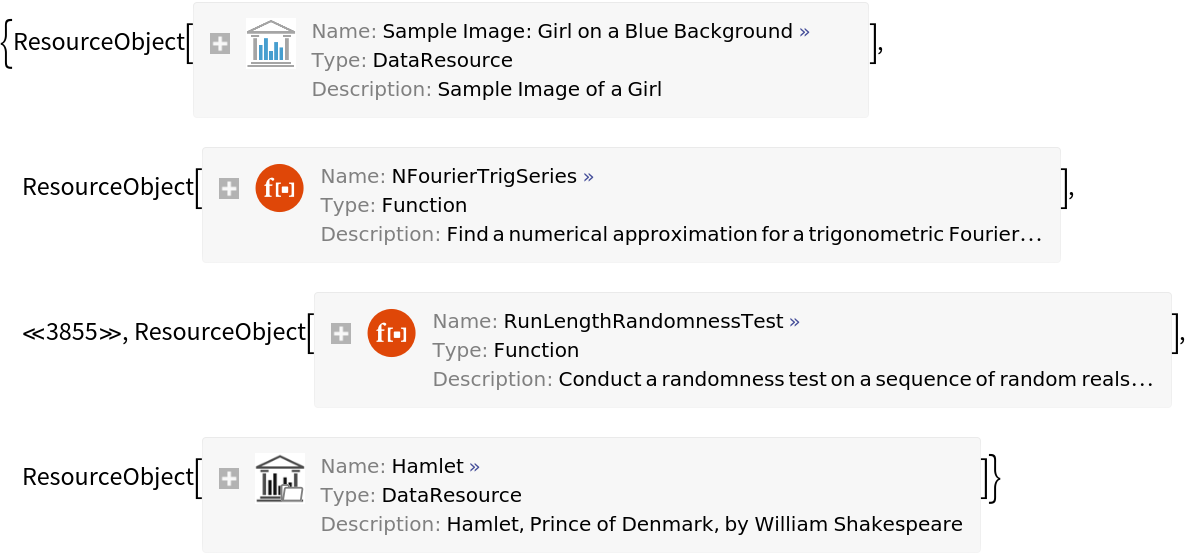The image size is (1186, 554).
Task: Click the «3855» omitted items placeholder
Action: [x=70, y=333]
